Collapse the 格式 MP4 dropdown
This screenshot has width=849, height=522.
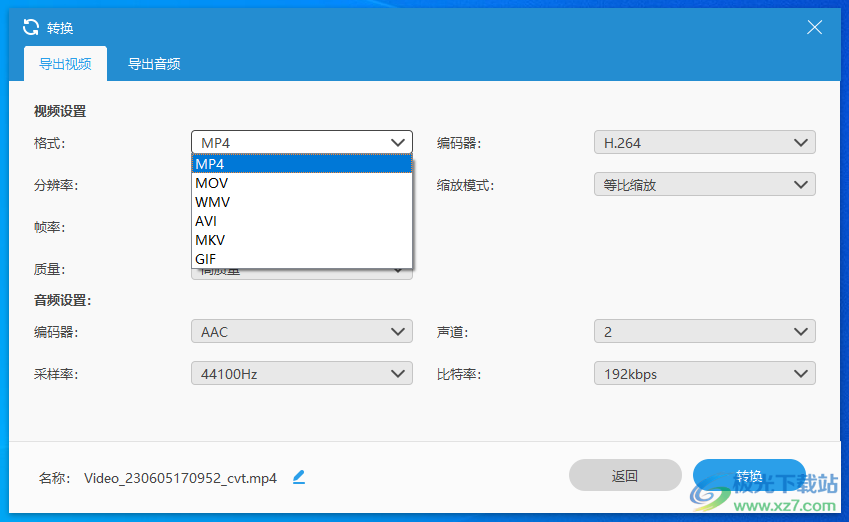click(x=302, y=142)
